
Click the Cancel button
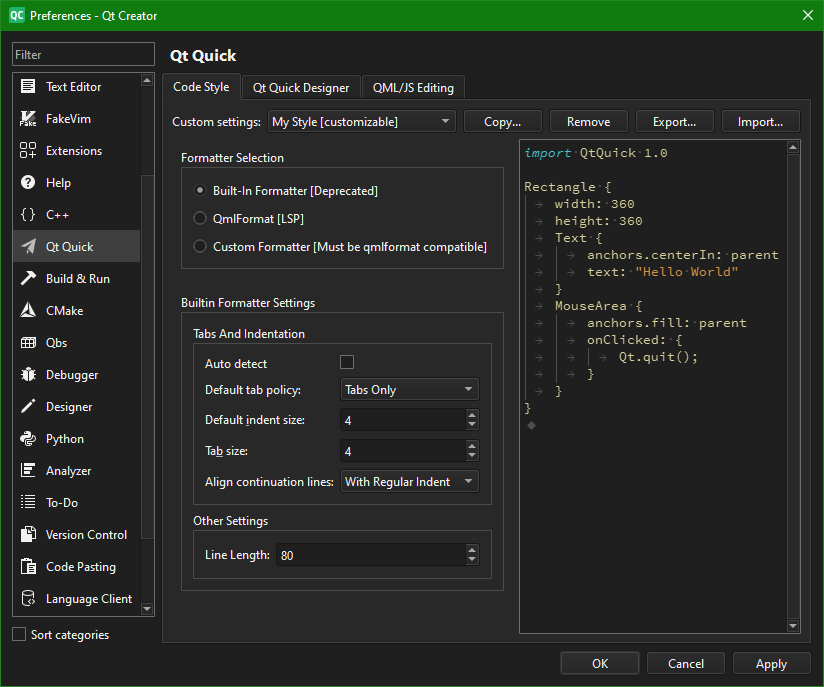(685, 663)
